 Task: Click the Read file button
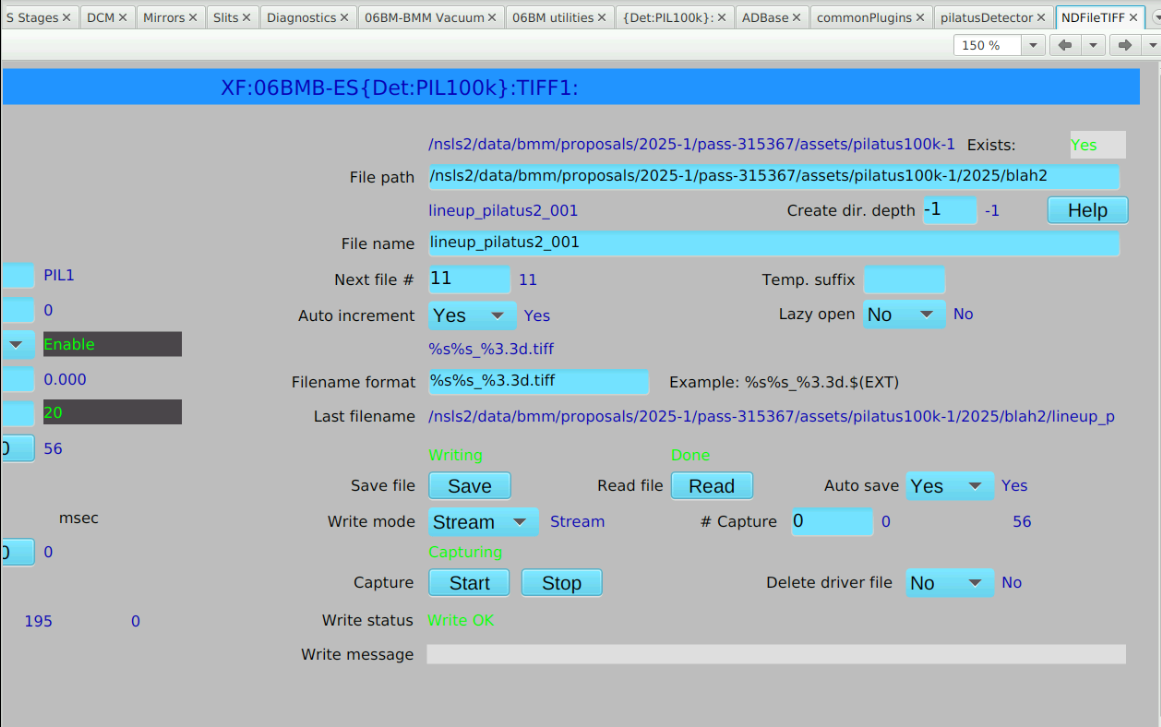[x=712, y=486]
